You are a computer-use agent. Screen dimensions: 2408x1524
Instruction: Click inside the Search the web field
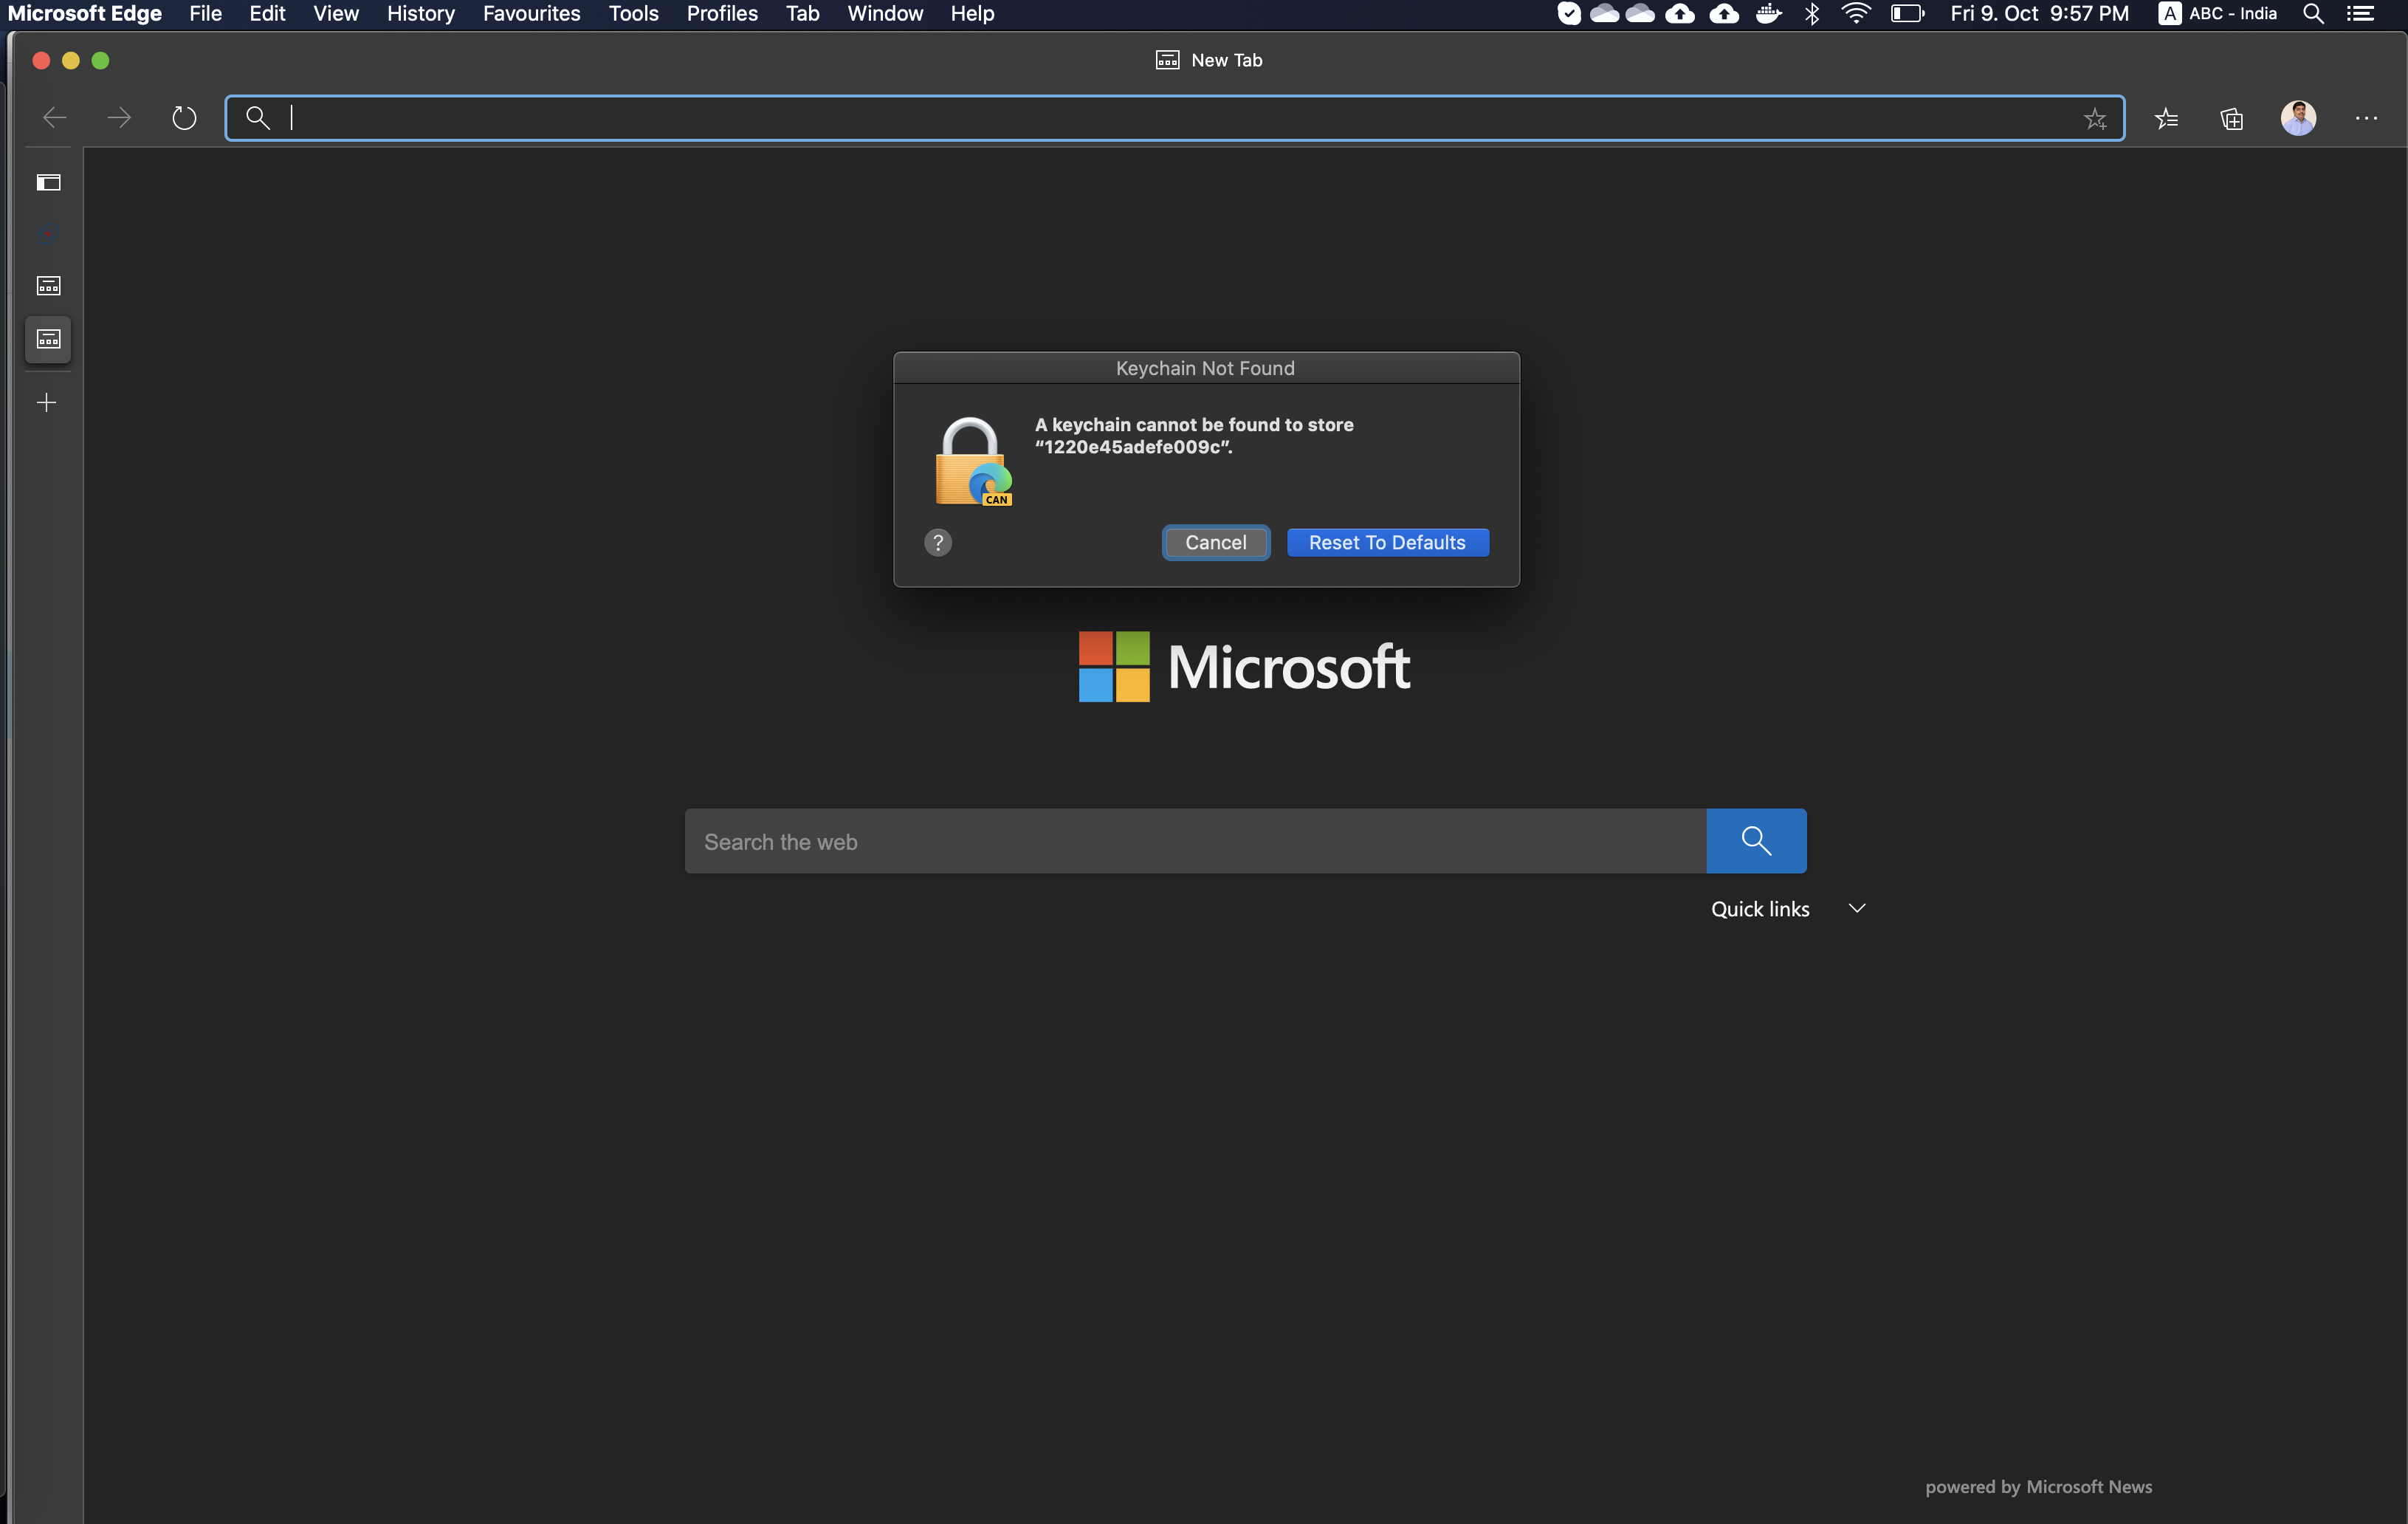click(x=1100, y=841)
